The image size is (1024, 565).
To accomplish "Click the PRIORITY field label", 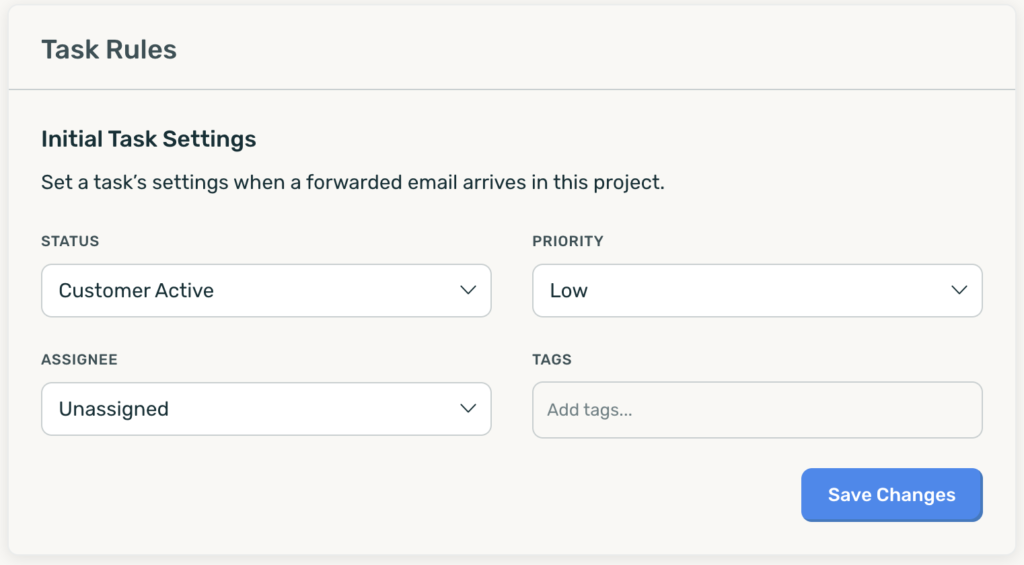I will pos(568,241).
